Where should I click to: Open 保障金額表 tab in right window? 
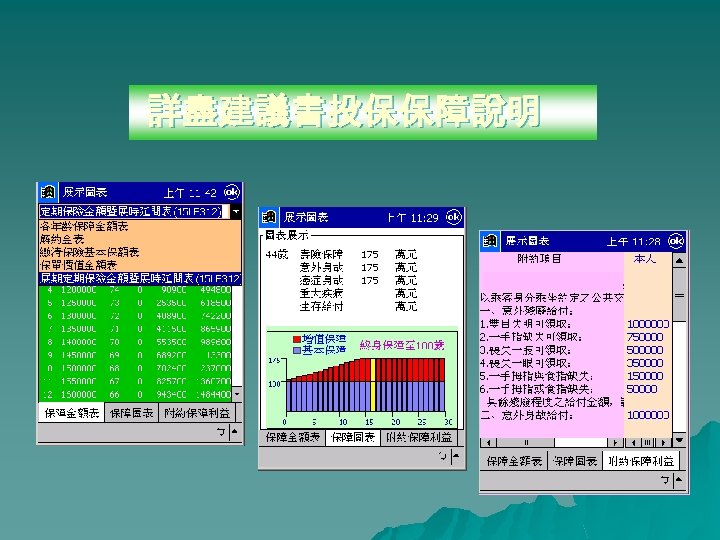click(514, 461)
